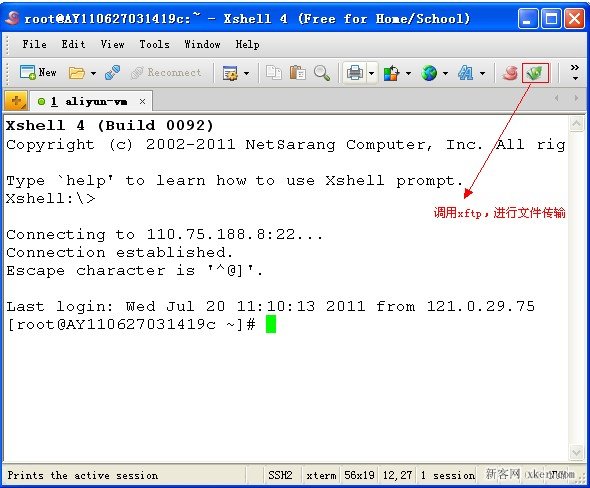590x488 pixels.
Task: Close the aliyun-vm tab
Action: coord(142,101)
